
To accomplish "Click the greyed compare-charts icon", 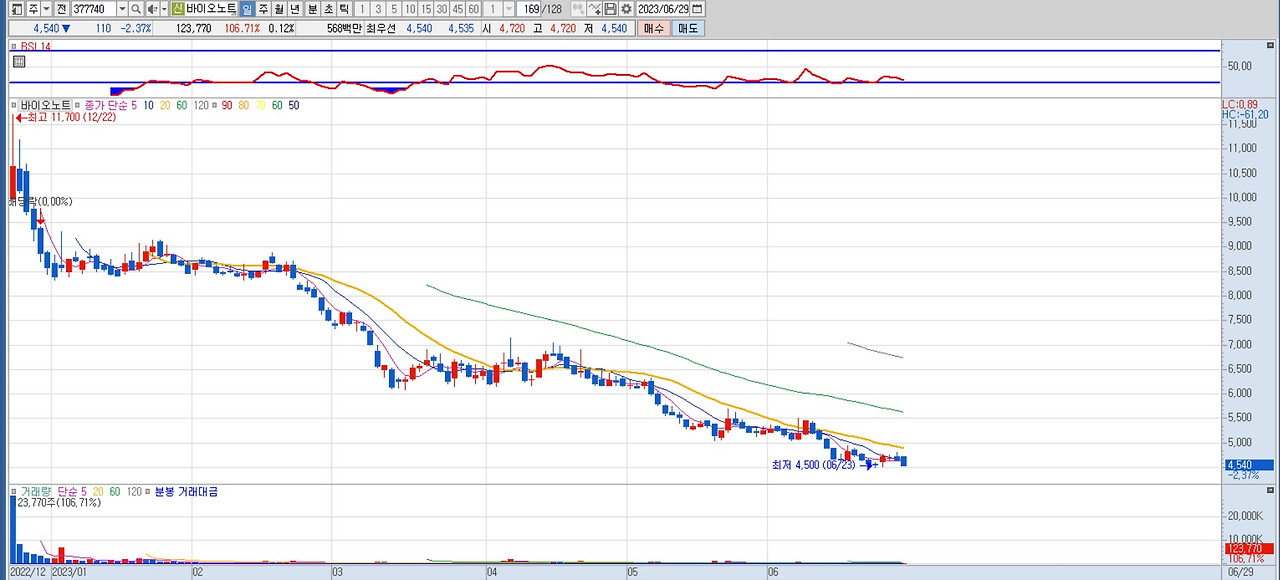I will pos(577,9).
